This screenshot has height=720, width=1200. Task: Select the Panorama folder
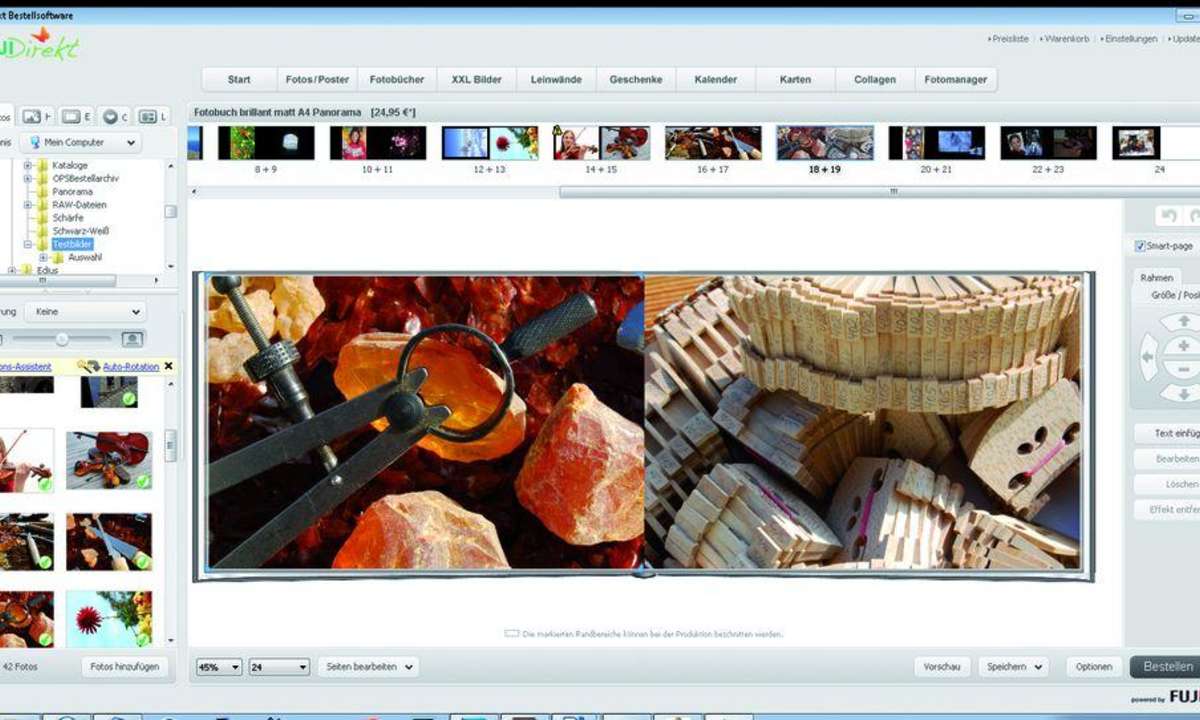(72, 191)
